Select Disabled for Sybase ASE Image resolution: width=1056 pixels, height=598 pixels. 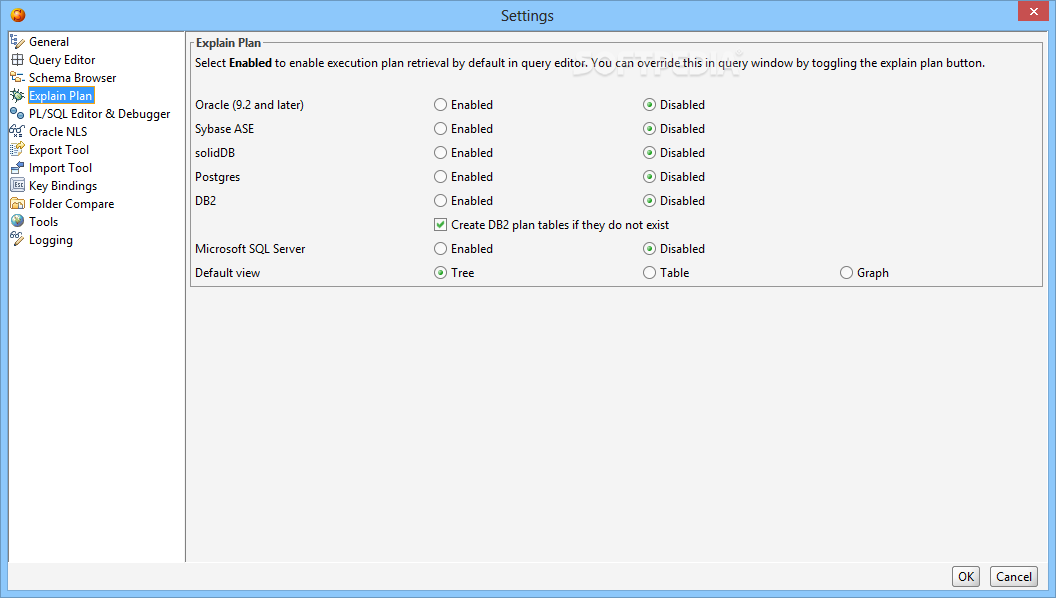coord(649,129)
